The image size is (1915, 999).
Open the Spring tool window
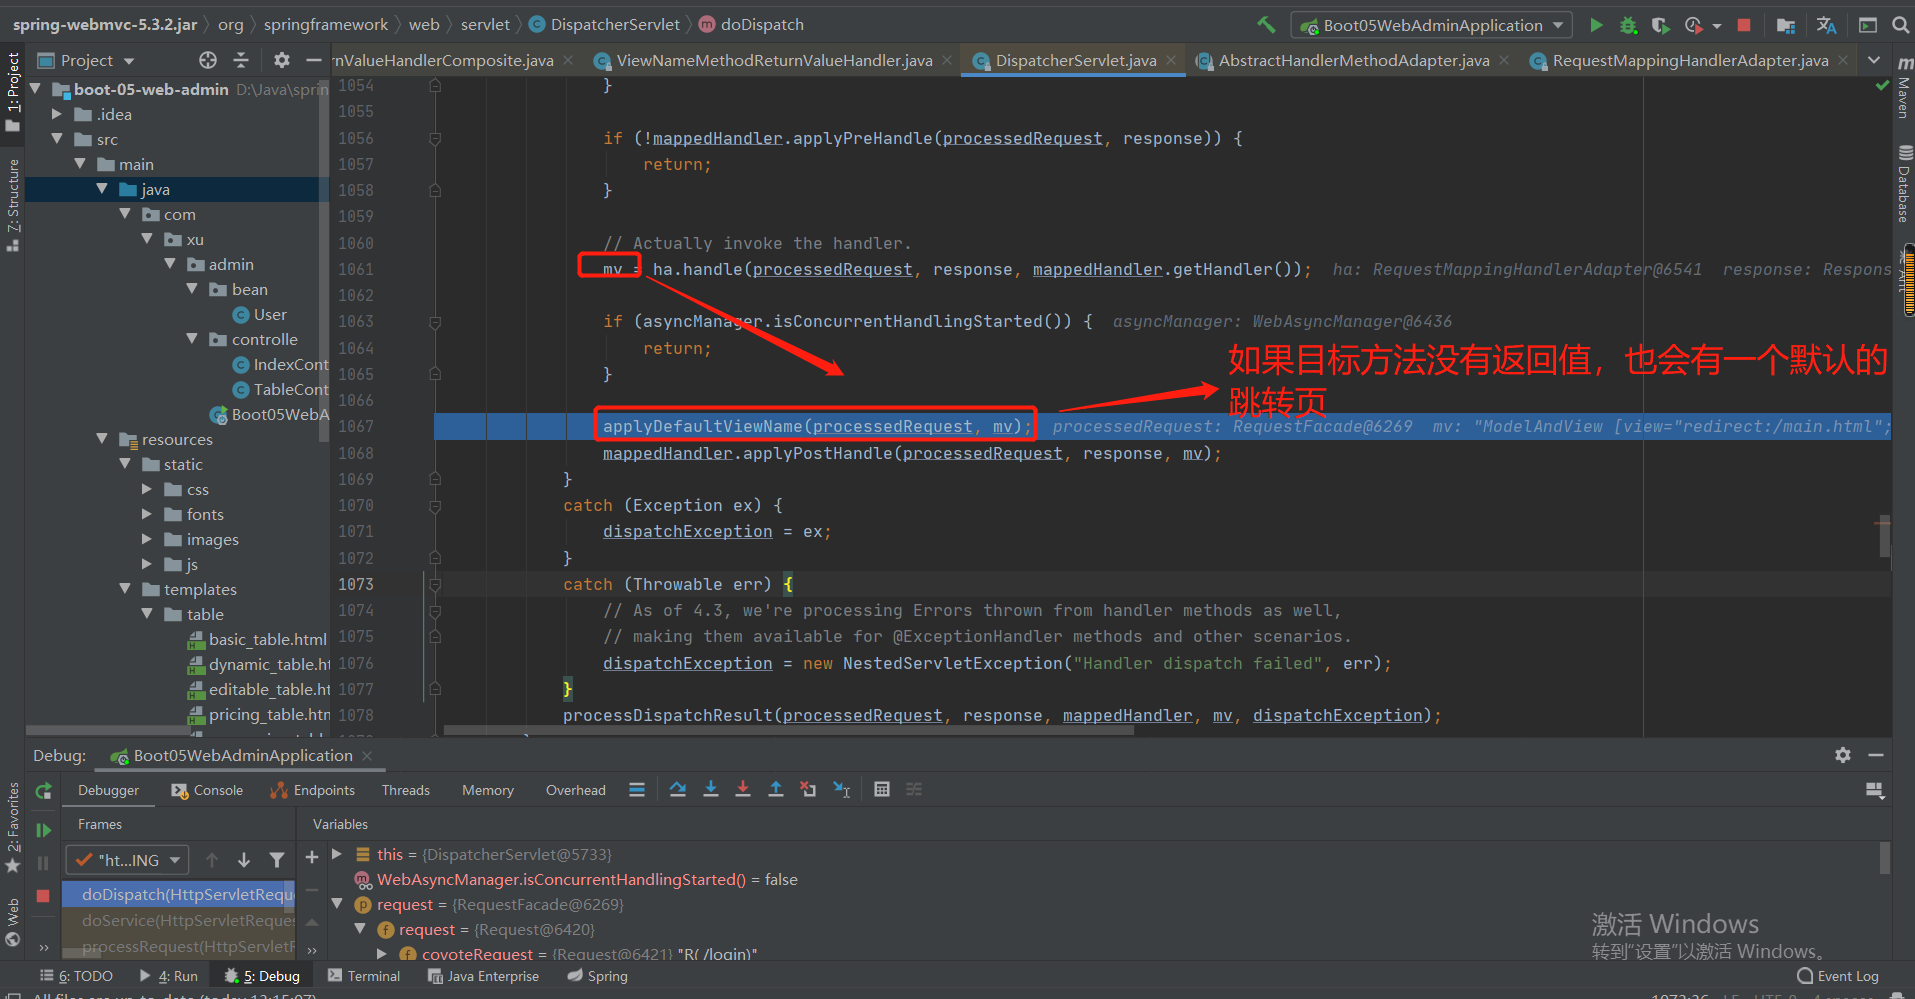coord(598,976)
